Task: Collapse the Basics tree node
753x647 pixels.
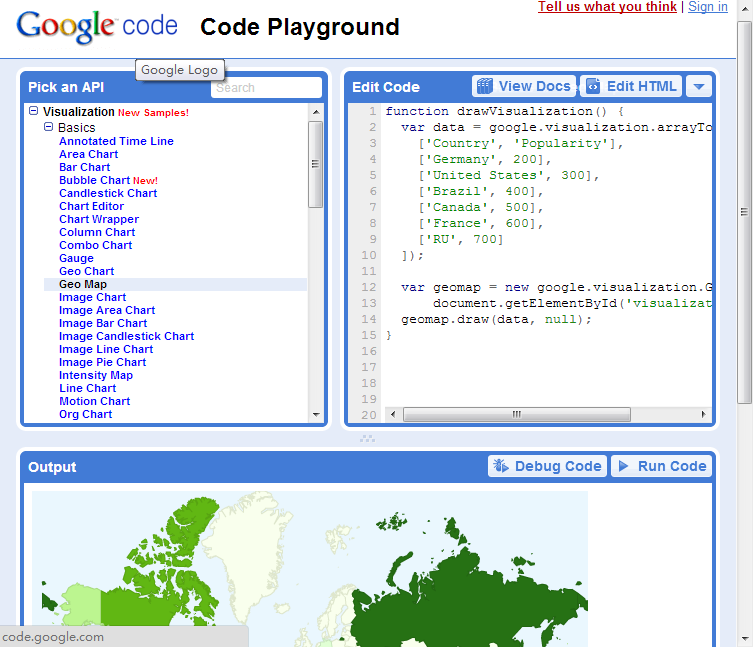Action: click(48, 127)
